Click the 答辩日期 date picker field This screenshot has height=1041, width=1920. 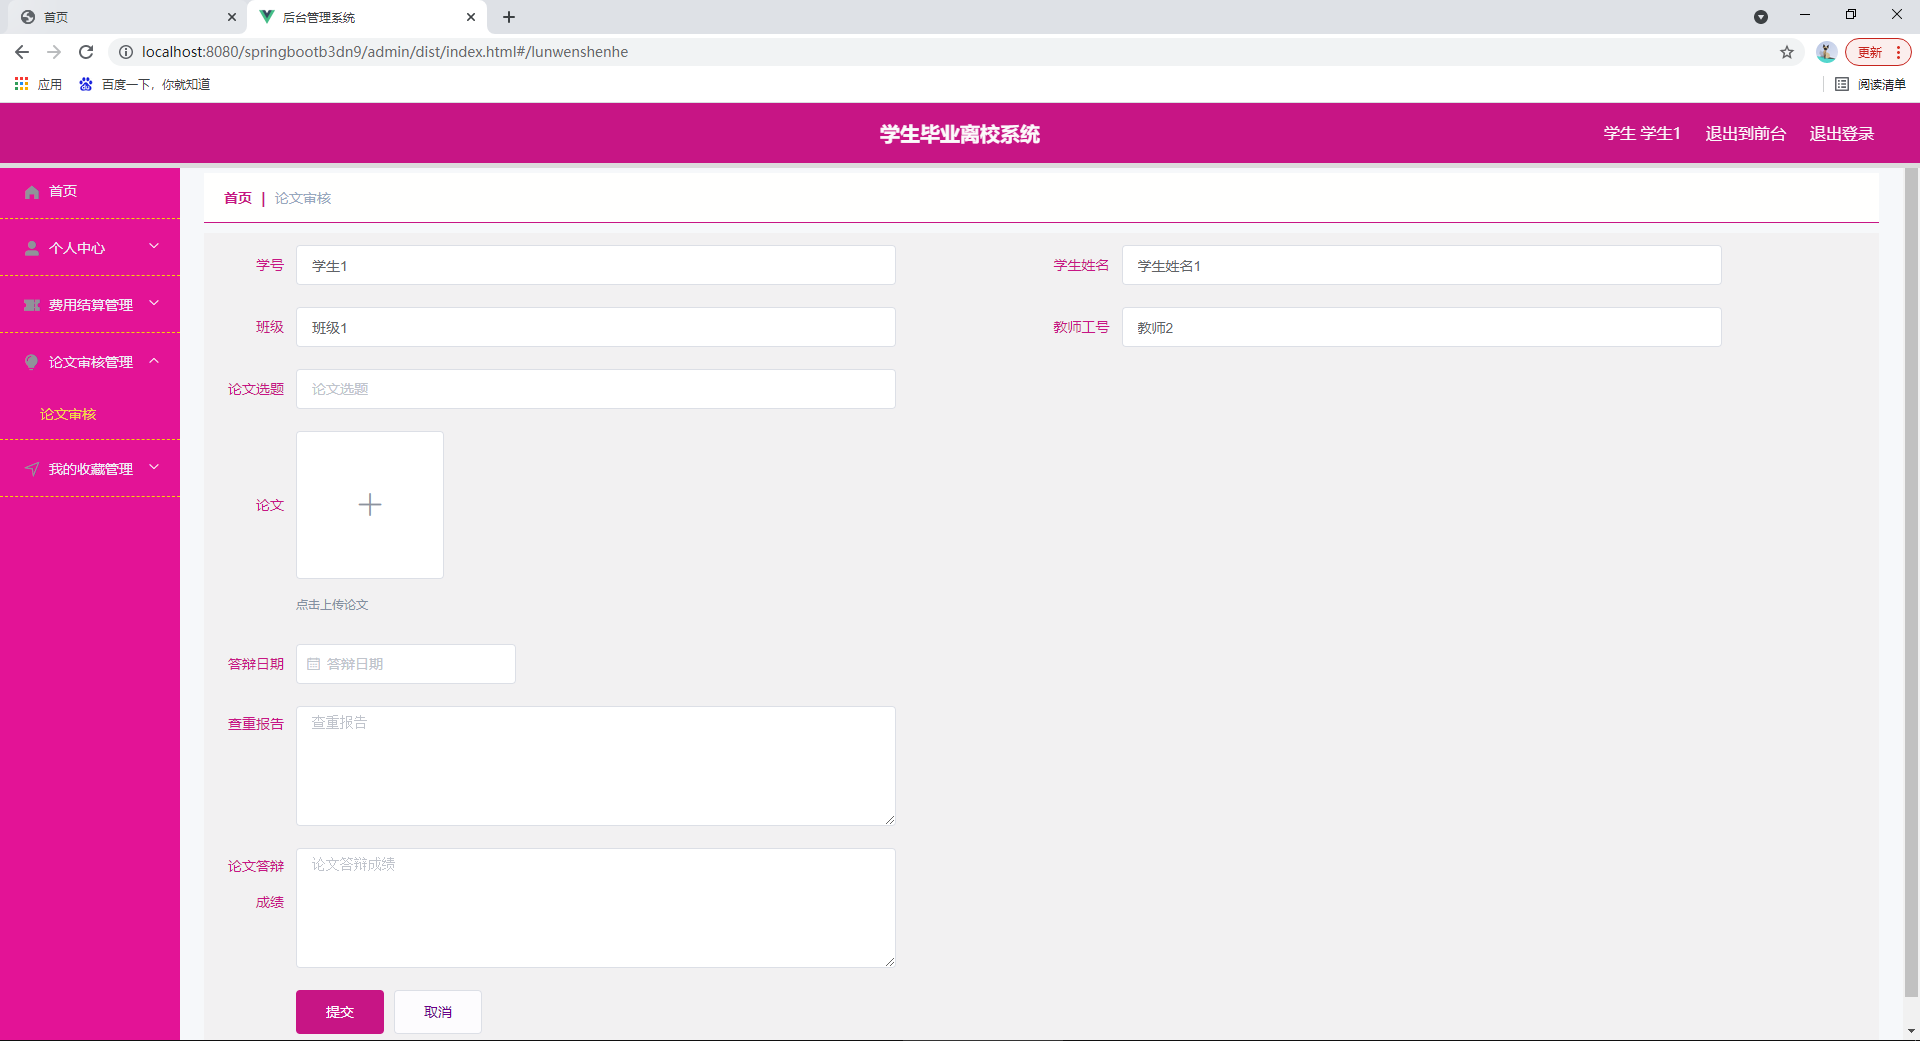(x=406, y=664)
